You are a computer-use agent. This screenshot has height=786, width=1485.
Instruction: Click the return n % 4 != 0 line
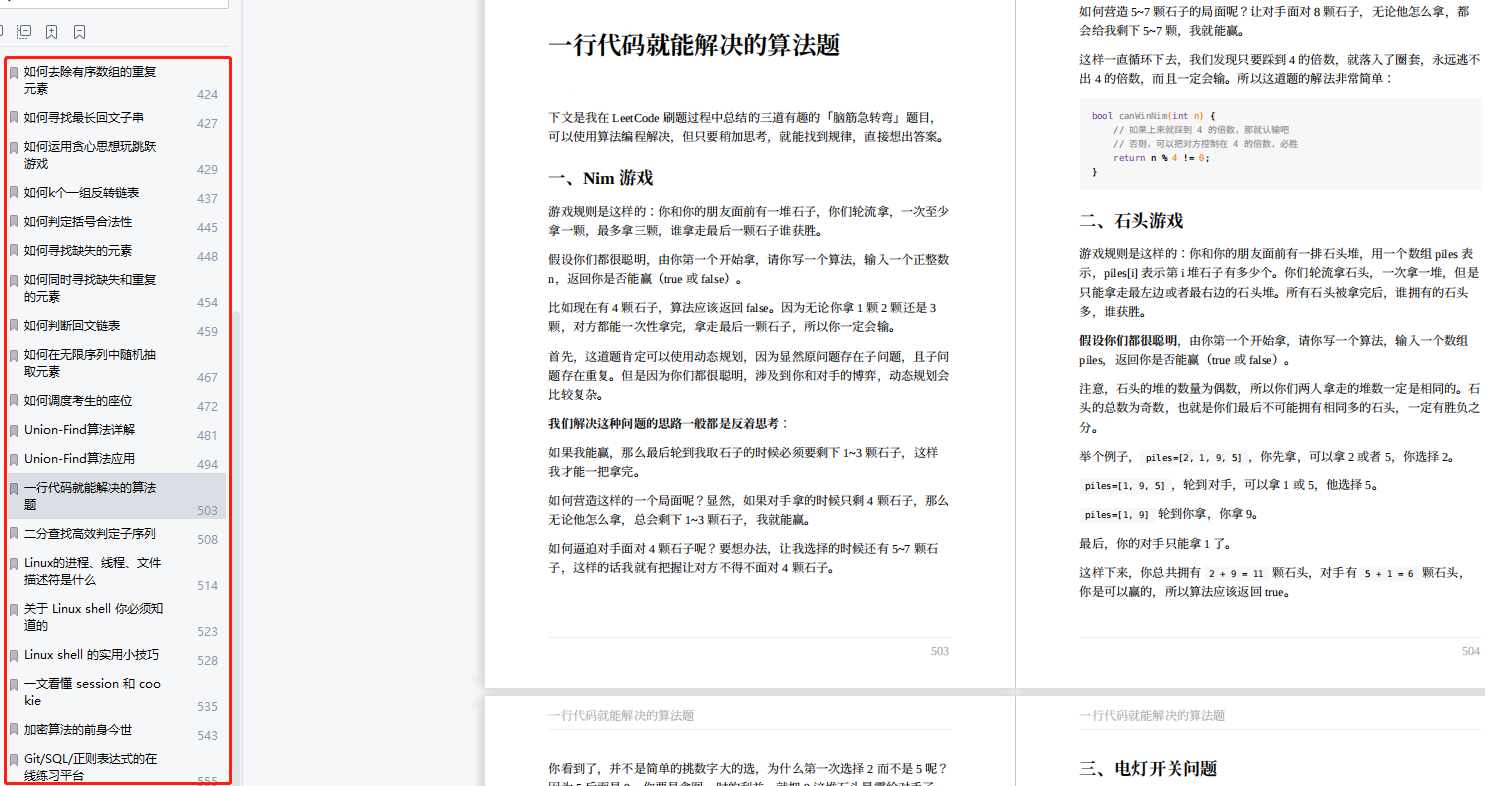point(1161,158)
